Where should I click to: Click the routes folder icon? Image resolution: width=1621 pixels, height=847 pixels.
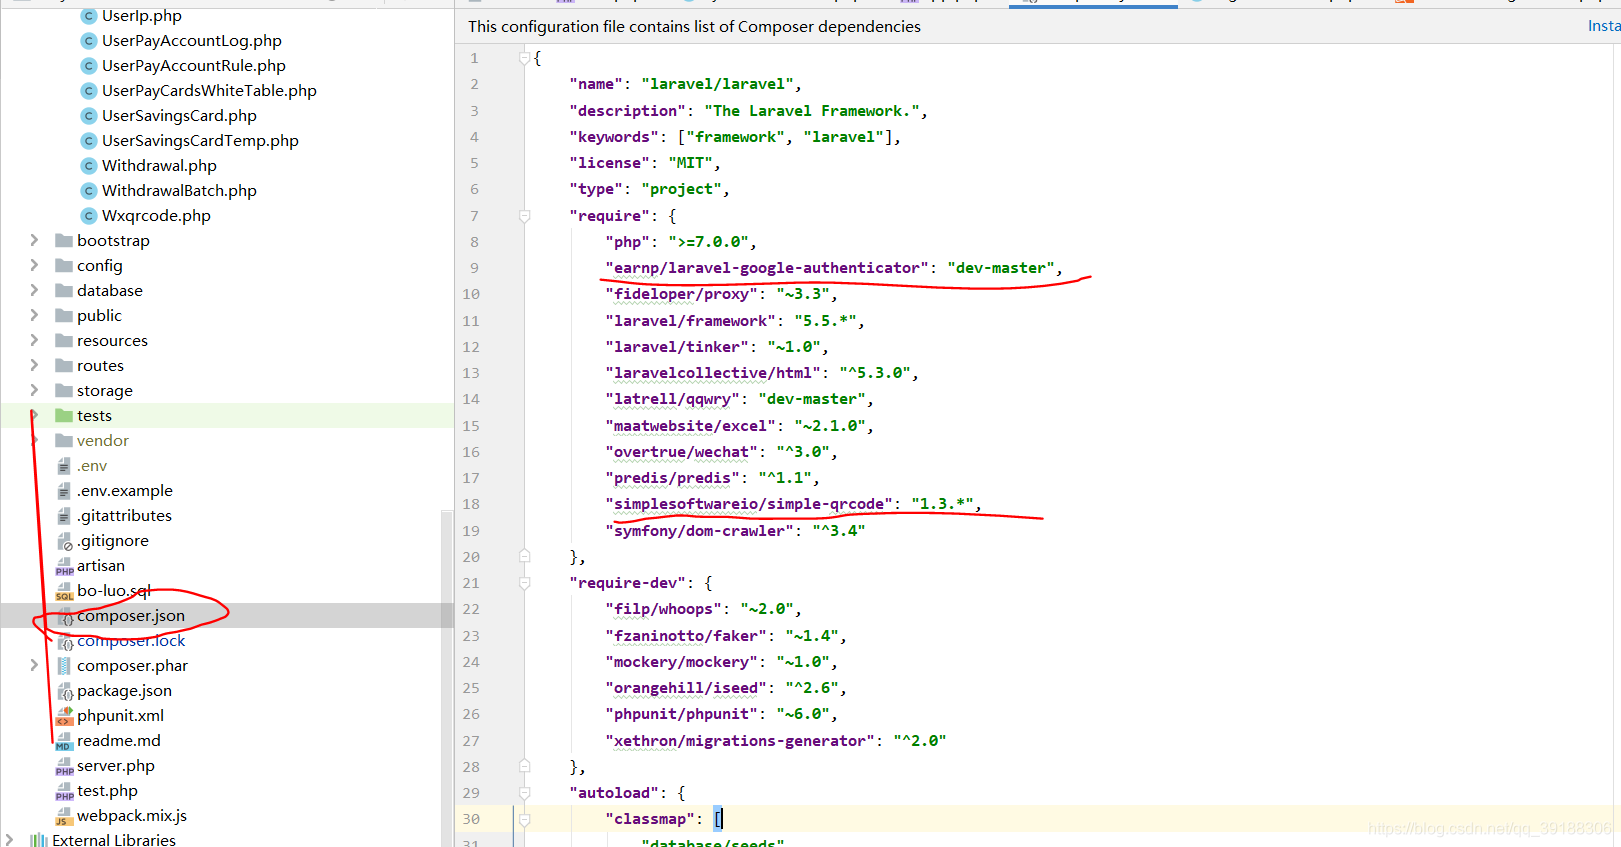64,366
